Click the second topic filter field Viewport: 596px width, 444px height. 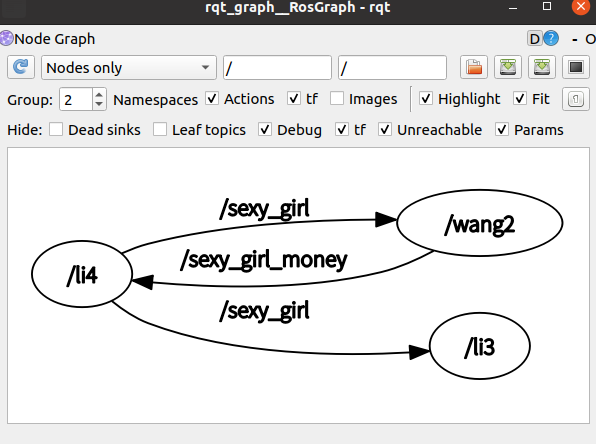[x=392, y=68]
